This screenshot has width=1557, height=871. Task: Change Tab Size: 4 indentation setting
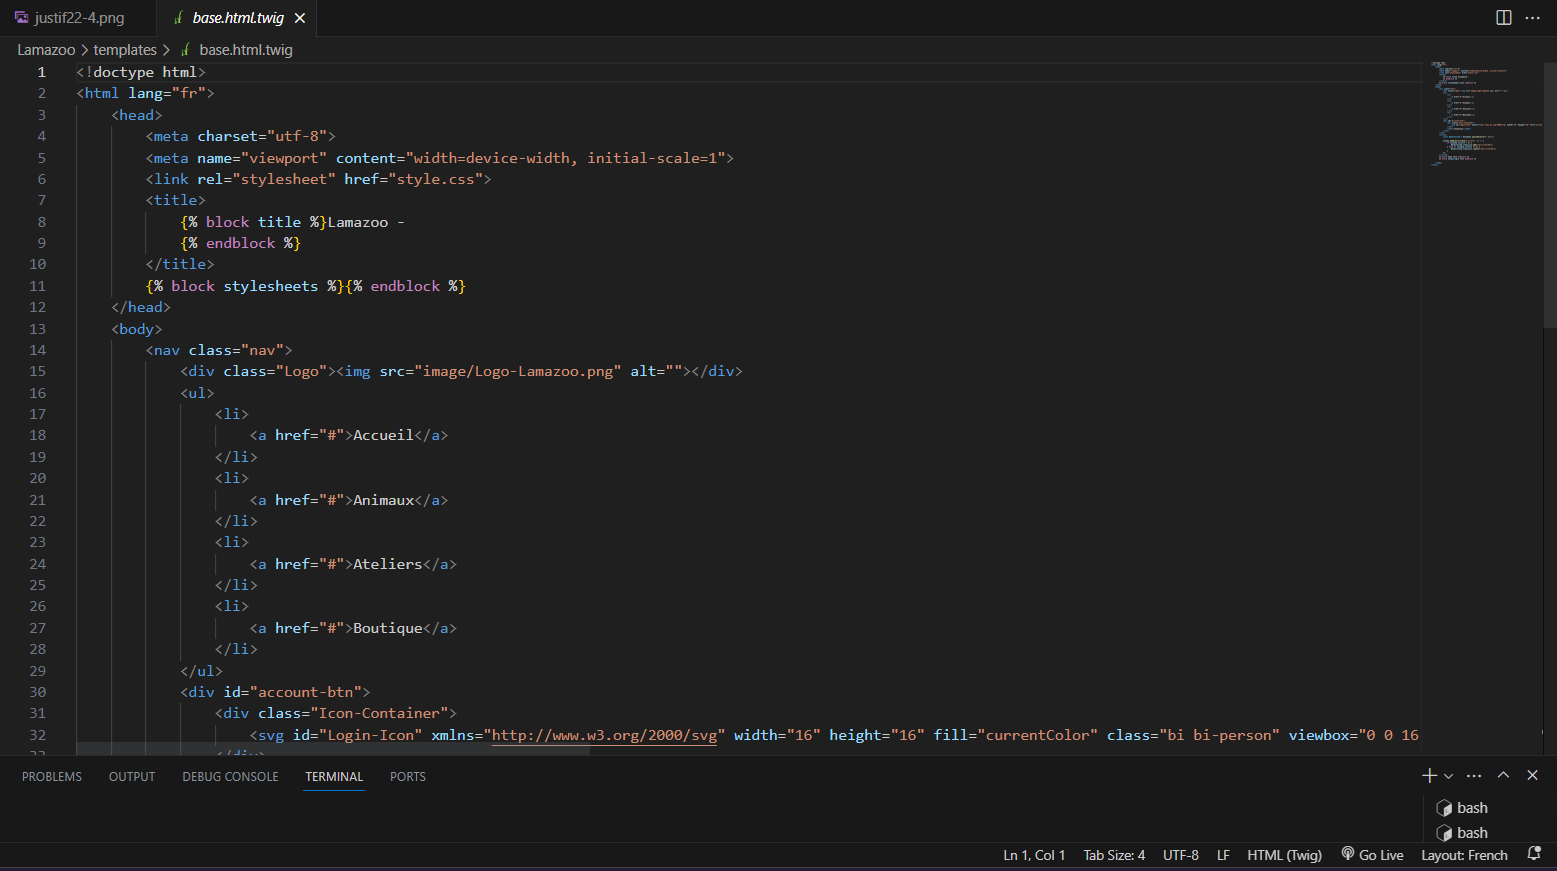[x=1114, y=855]
